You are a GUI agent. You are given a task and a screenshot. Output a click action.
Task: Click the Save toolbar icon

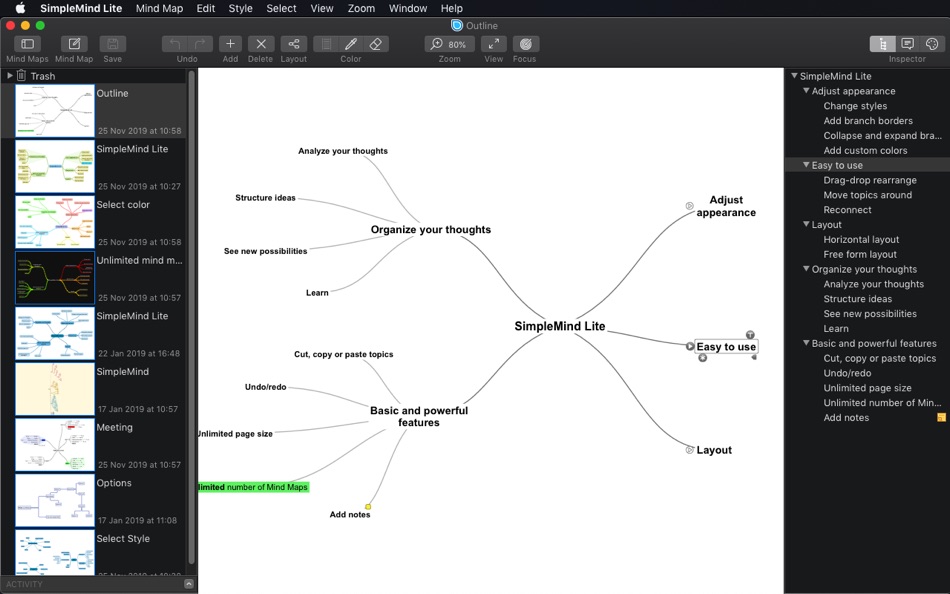(113, 44)
